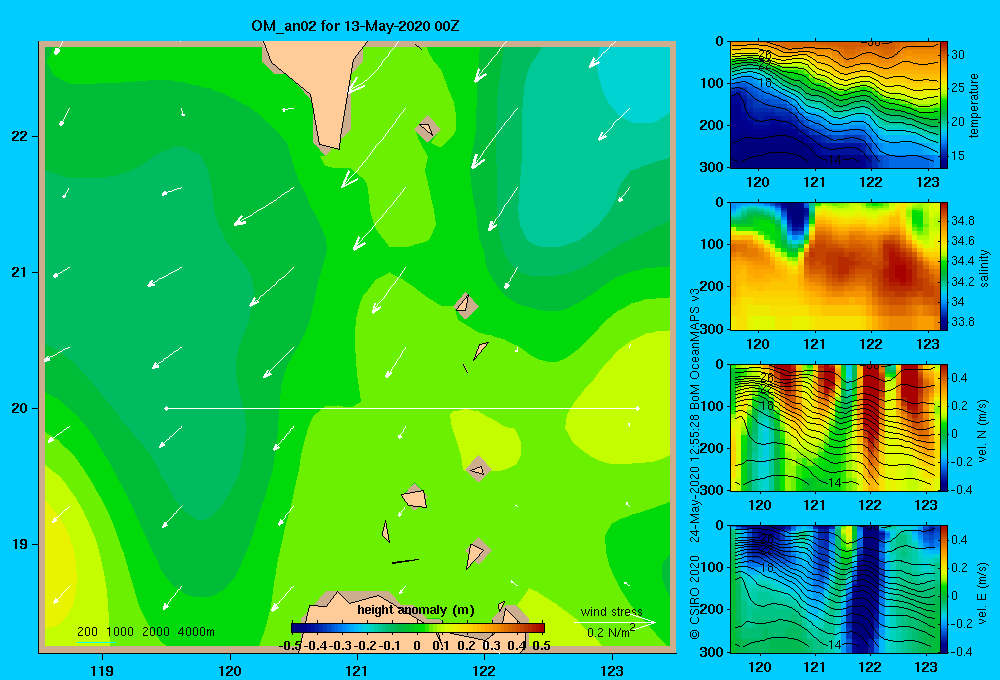This screenshot has width=1000, height=680.
Task: Click latitude label 21 on main map
Action: pos(20,272)
